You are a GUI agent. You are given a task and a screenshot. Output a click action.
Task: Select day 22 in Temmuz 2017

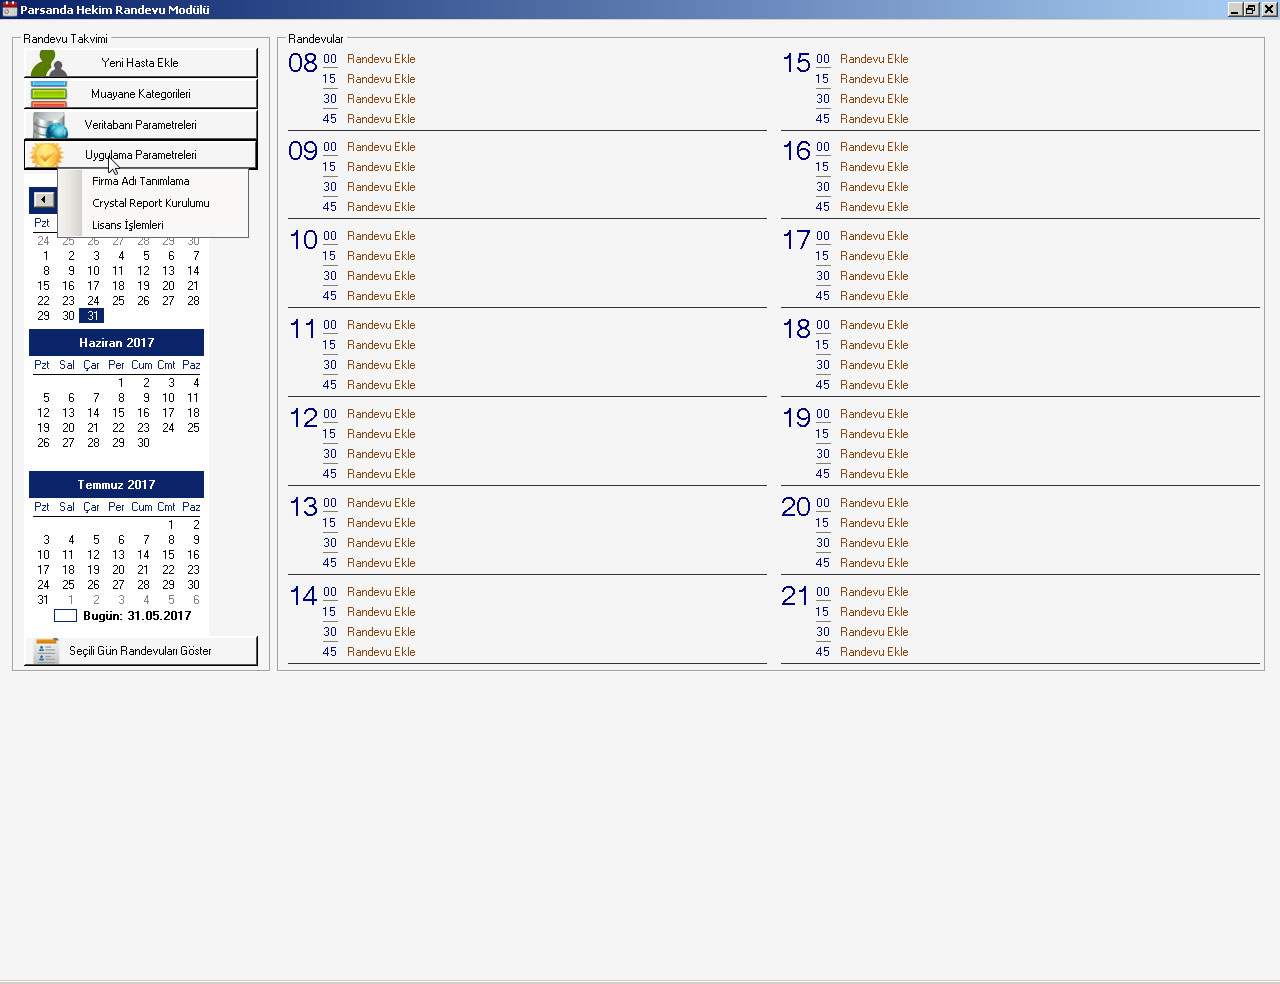168,570
